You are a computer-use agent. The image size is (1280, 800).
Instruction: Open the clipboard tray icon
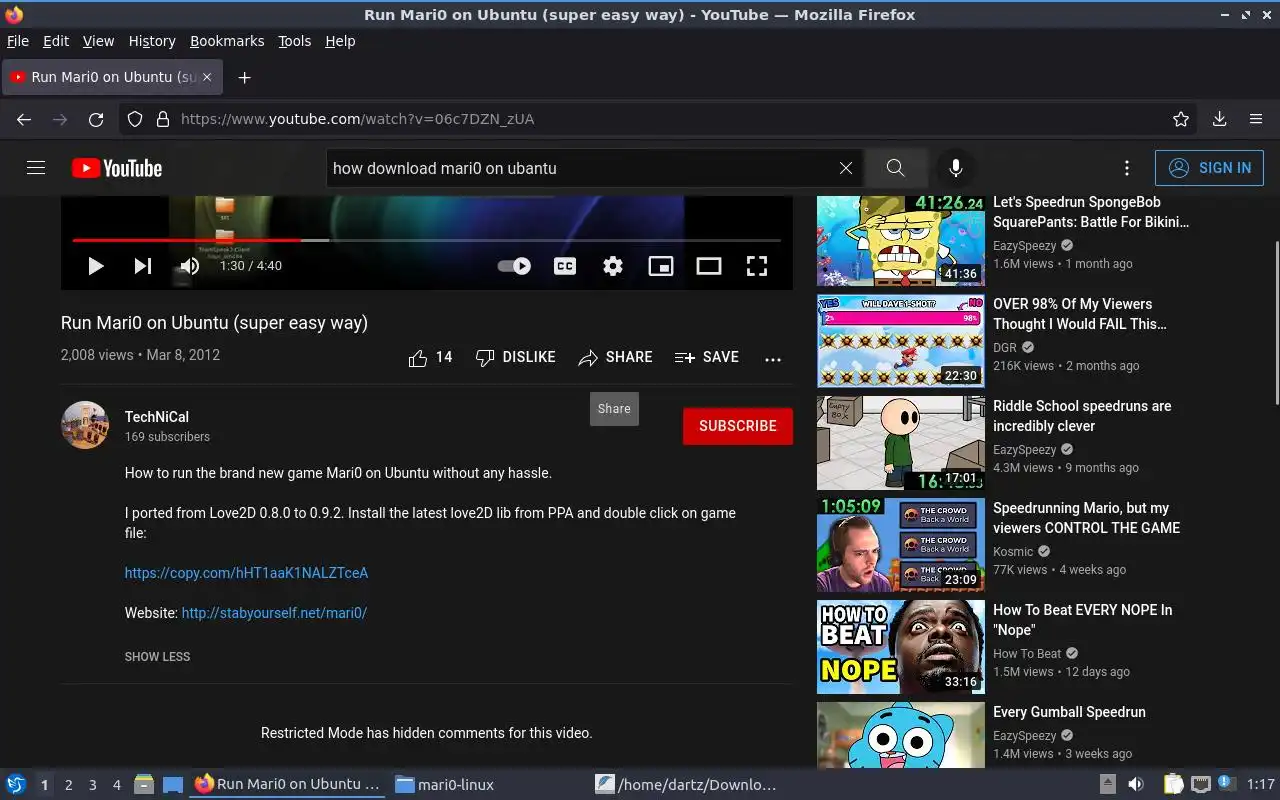pos(1174,785)
